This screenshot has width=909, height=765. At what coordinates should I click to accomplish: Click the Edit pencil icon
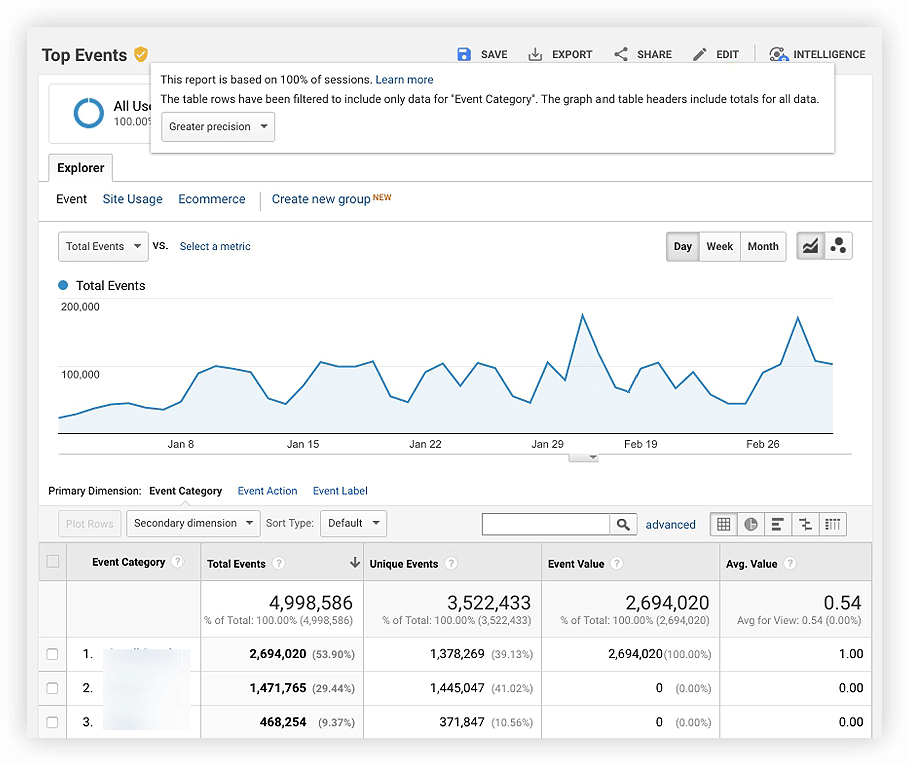pyautogui.click(x=700, y=54)
